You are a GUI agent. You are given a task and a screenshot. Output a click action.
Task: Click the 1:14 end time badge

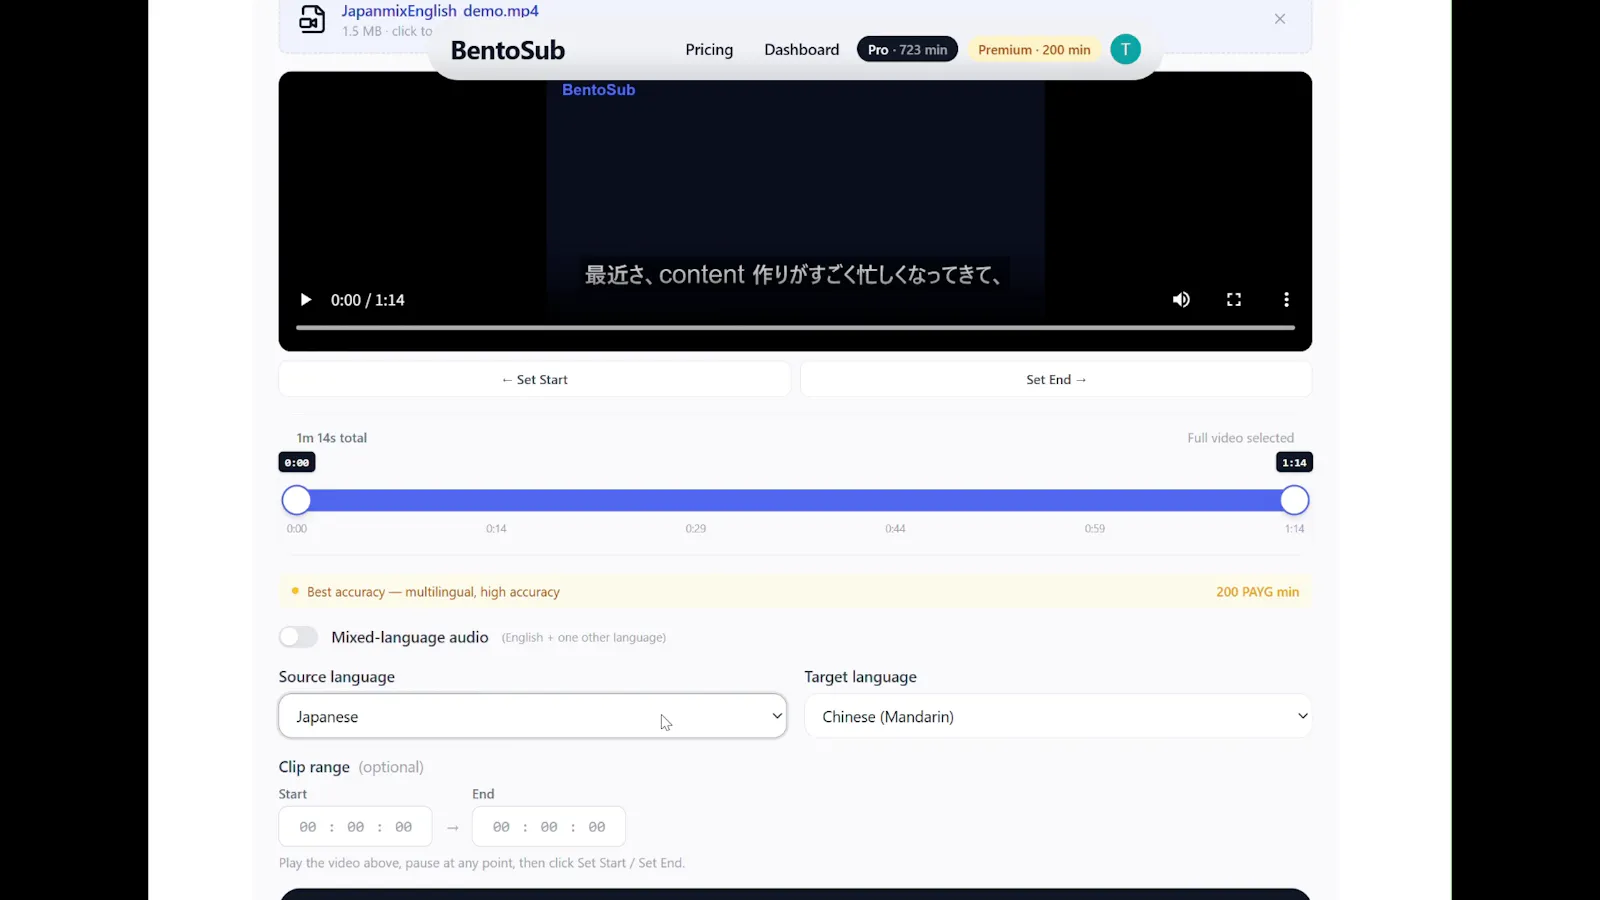tap(1294, 463)
